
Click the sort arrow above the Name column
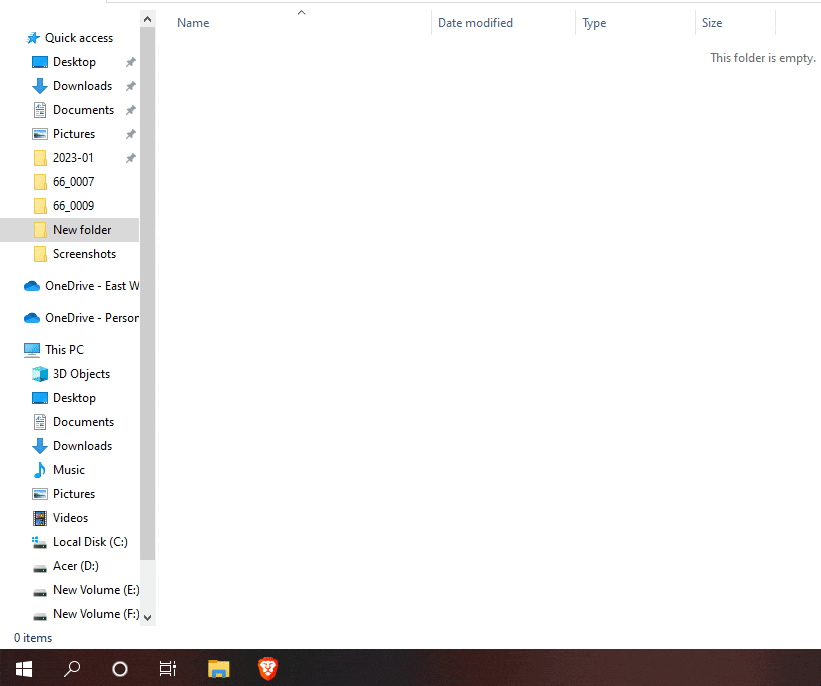tap(301, 12)
